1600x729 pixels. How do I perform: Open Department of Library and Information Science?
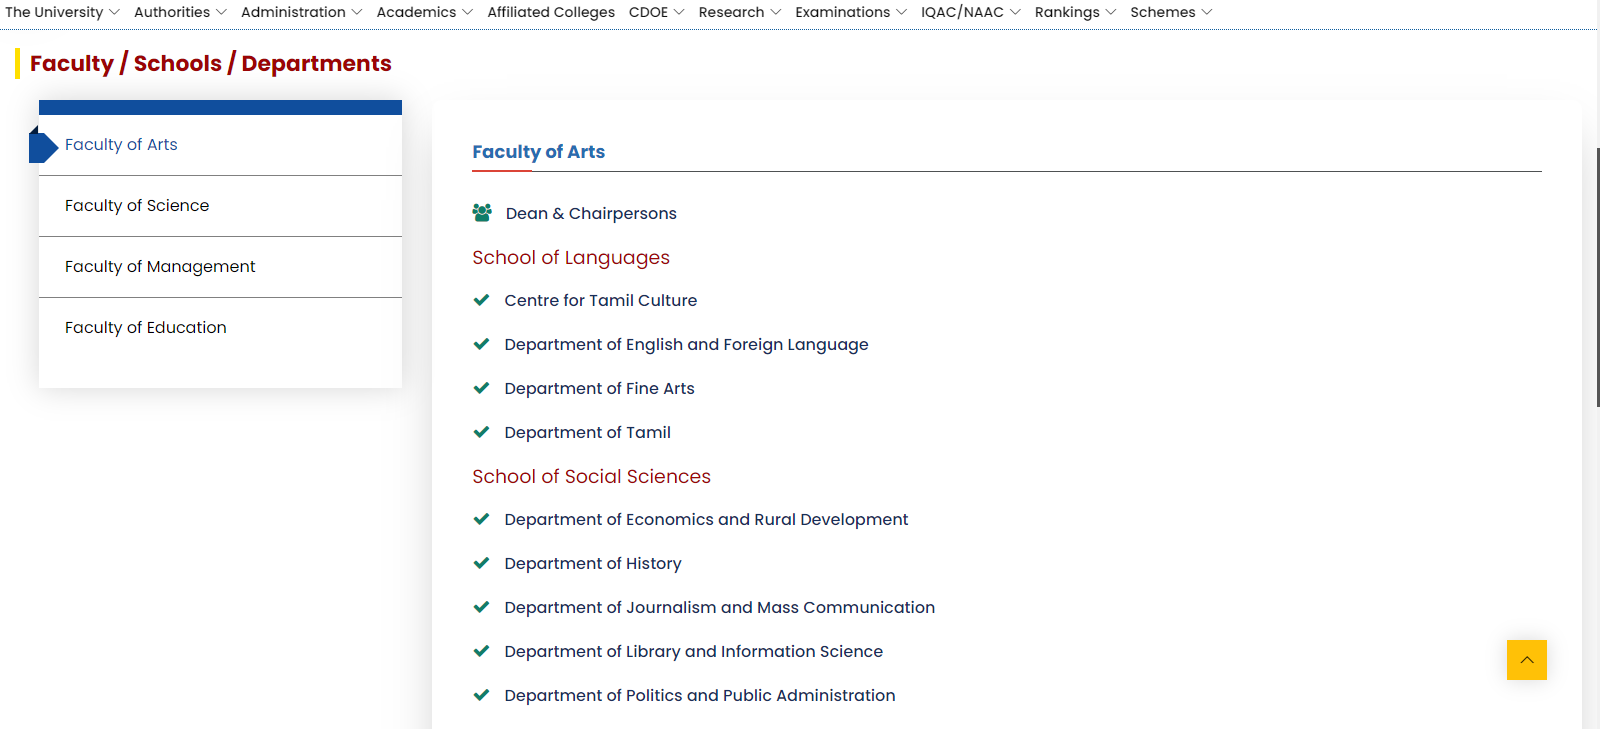(x=693, y=651)
